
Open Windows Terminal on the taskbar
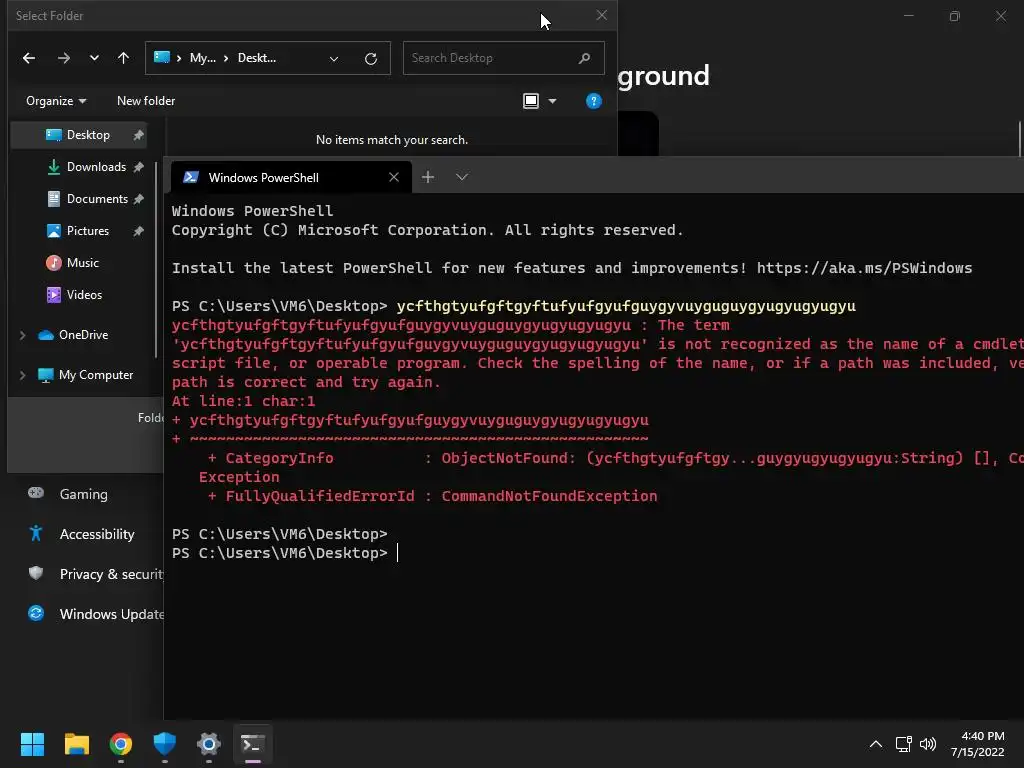253,744
